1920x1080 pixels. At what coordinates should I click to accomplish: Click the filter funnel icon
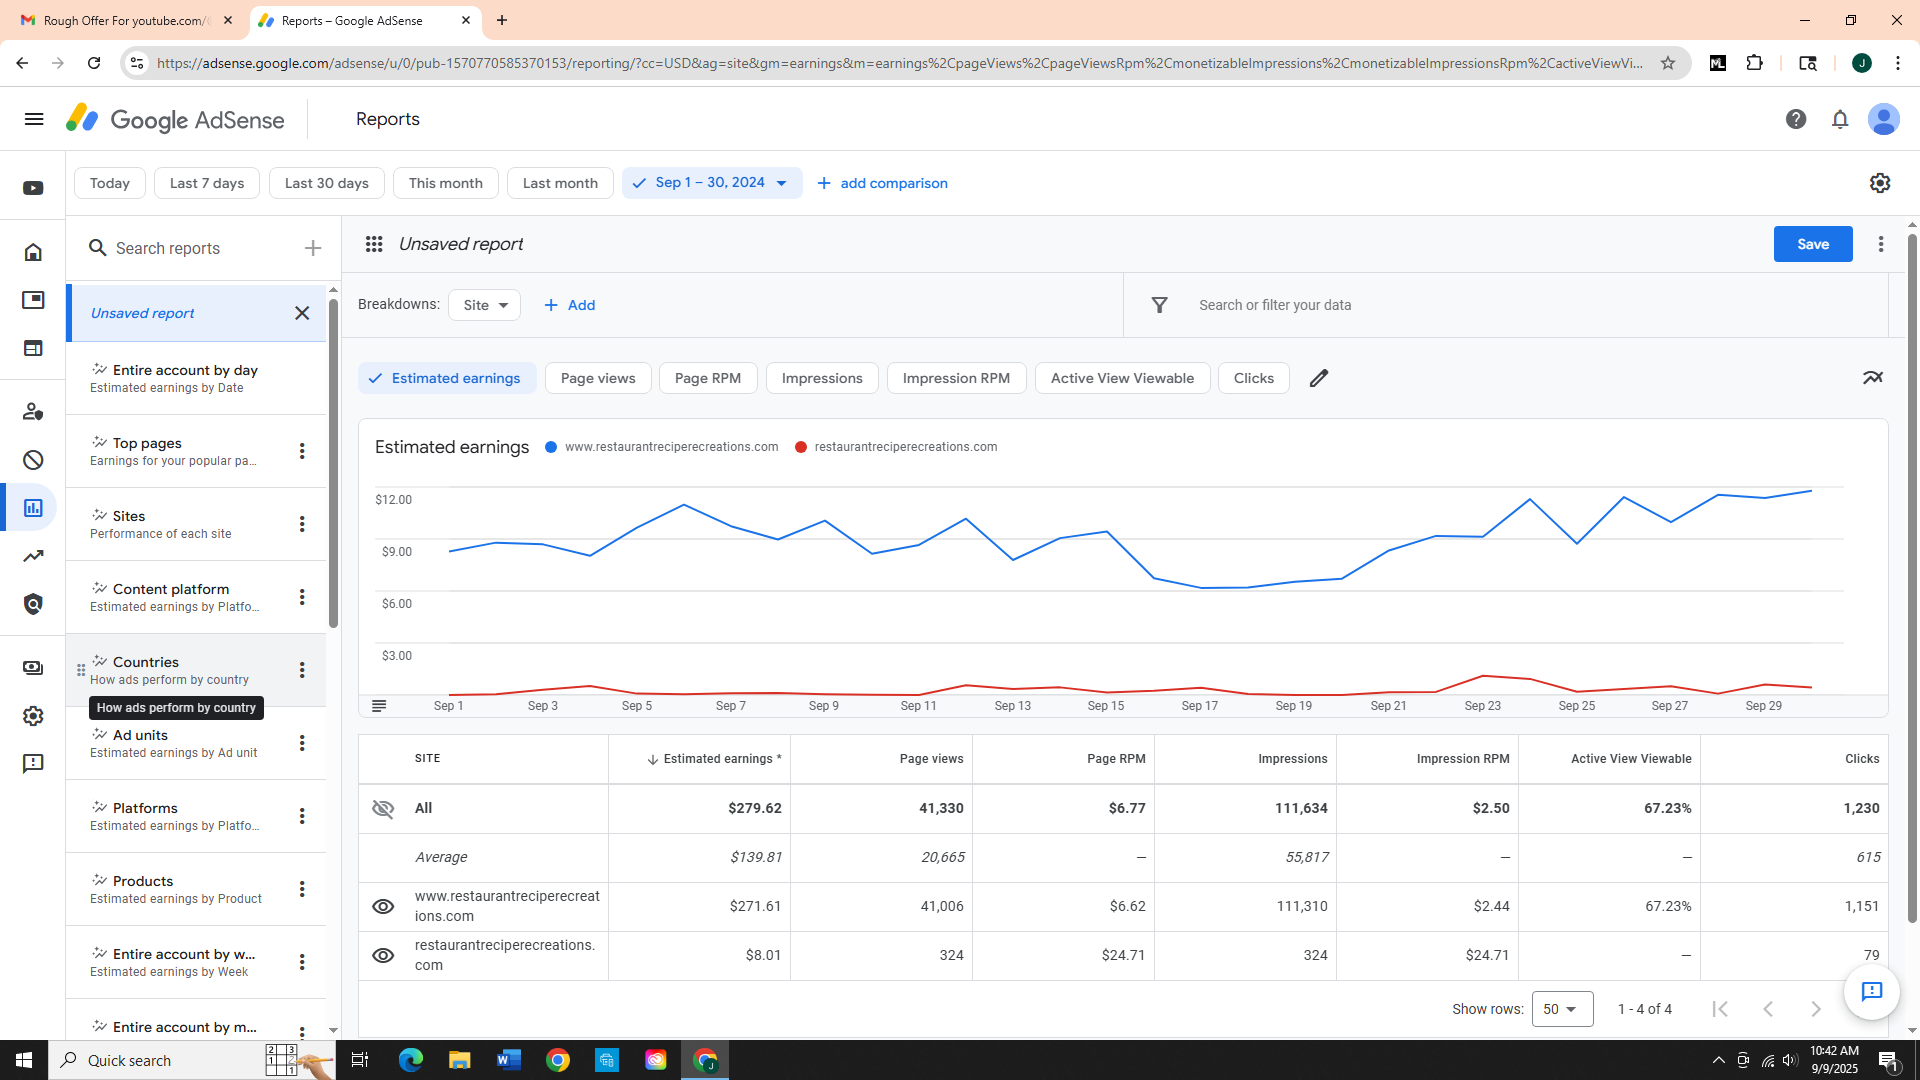(x=1159, y=305)
